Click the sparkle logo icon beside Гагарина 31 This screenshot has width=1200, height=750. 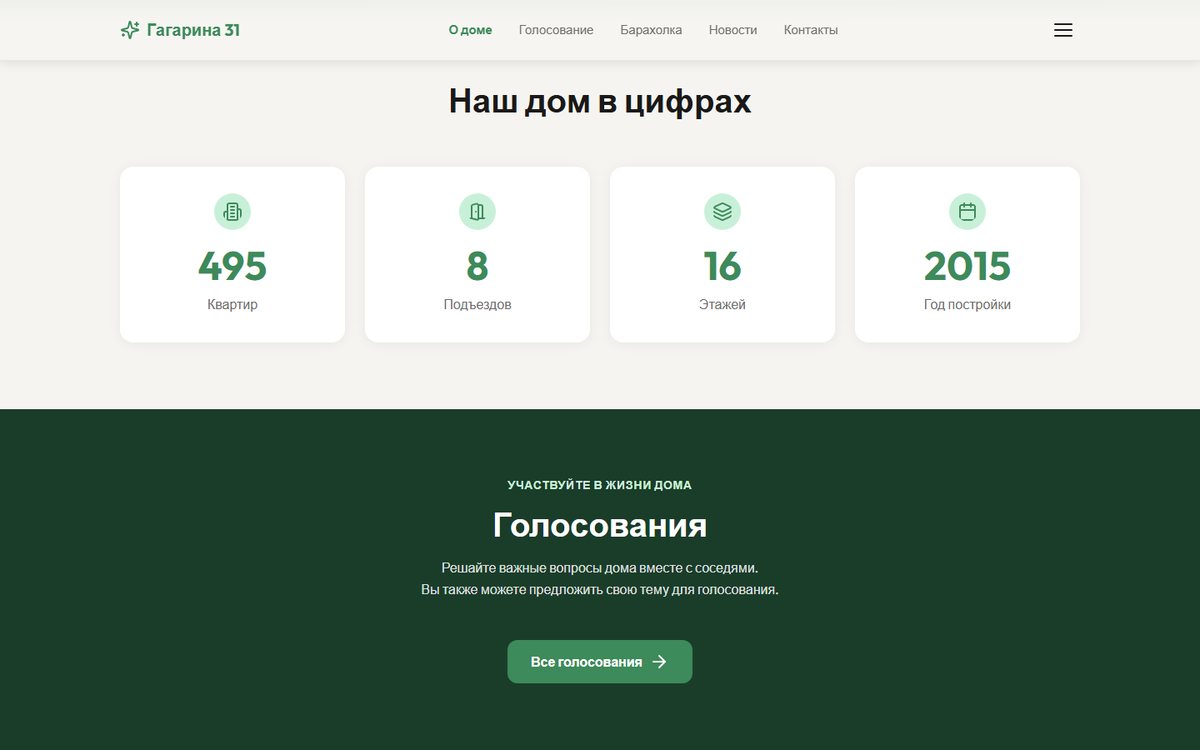tap(130, 30)
